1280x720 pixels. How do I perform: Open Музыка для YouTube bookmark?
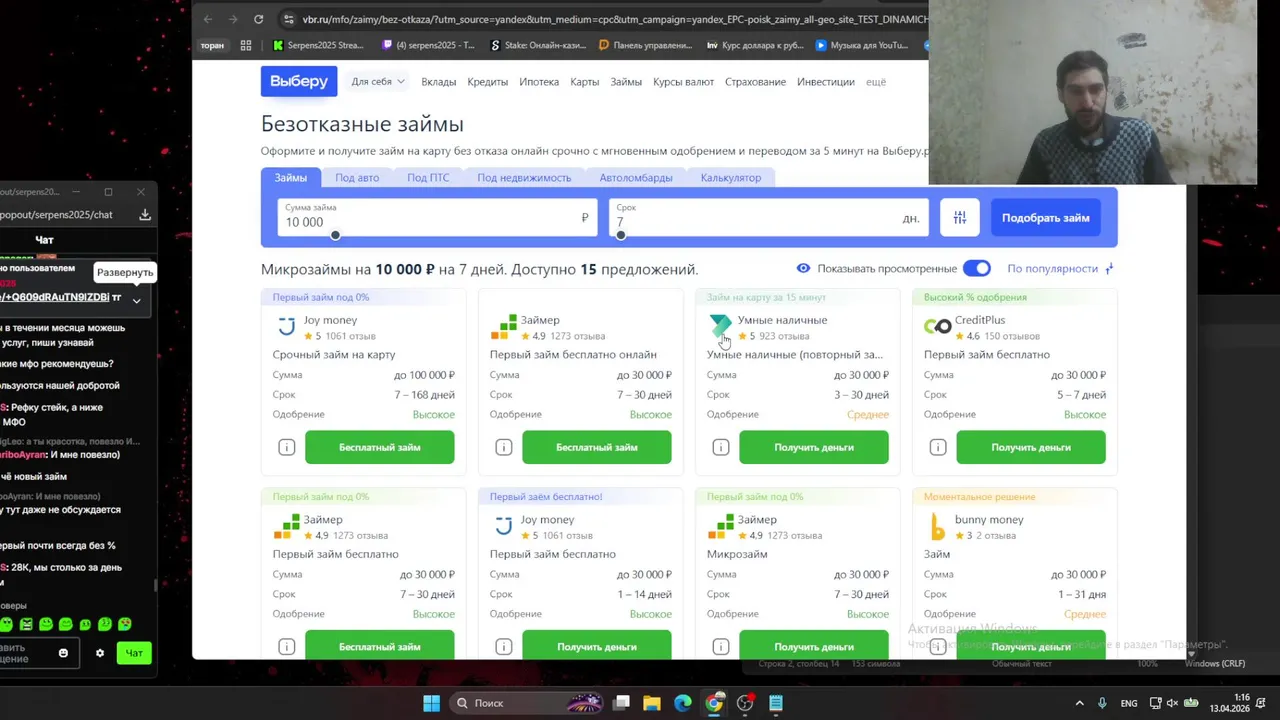[x=862, y=45]
